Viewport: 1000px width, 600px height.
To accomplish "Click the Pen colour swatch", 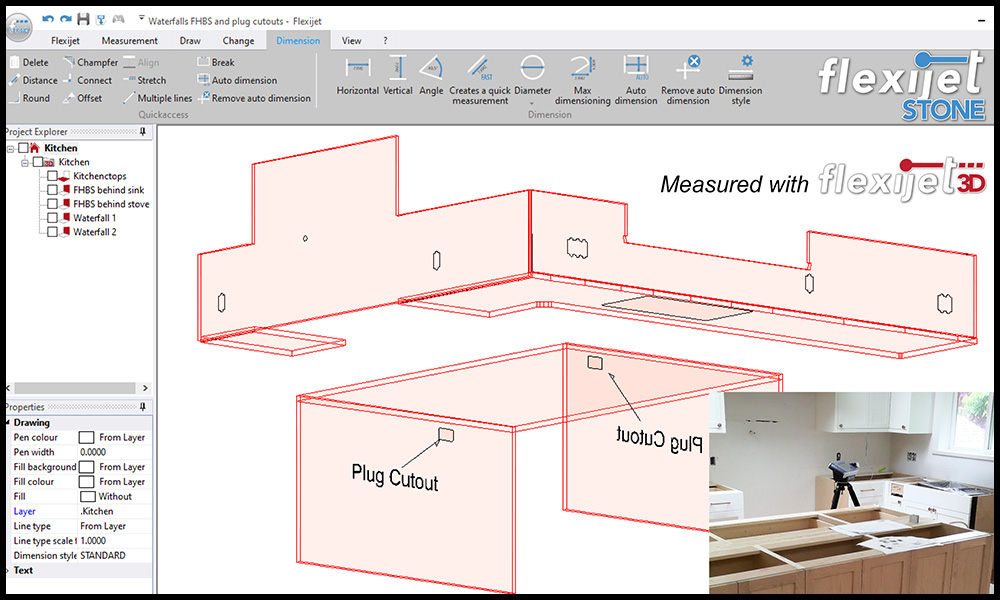I will coord(86,437).
